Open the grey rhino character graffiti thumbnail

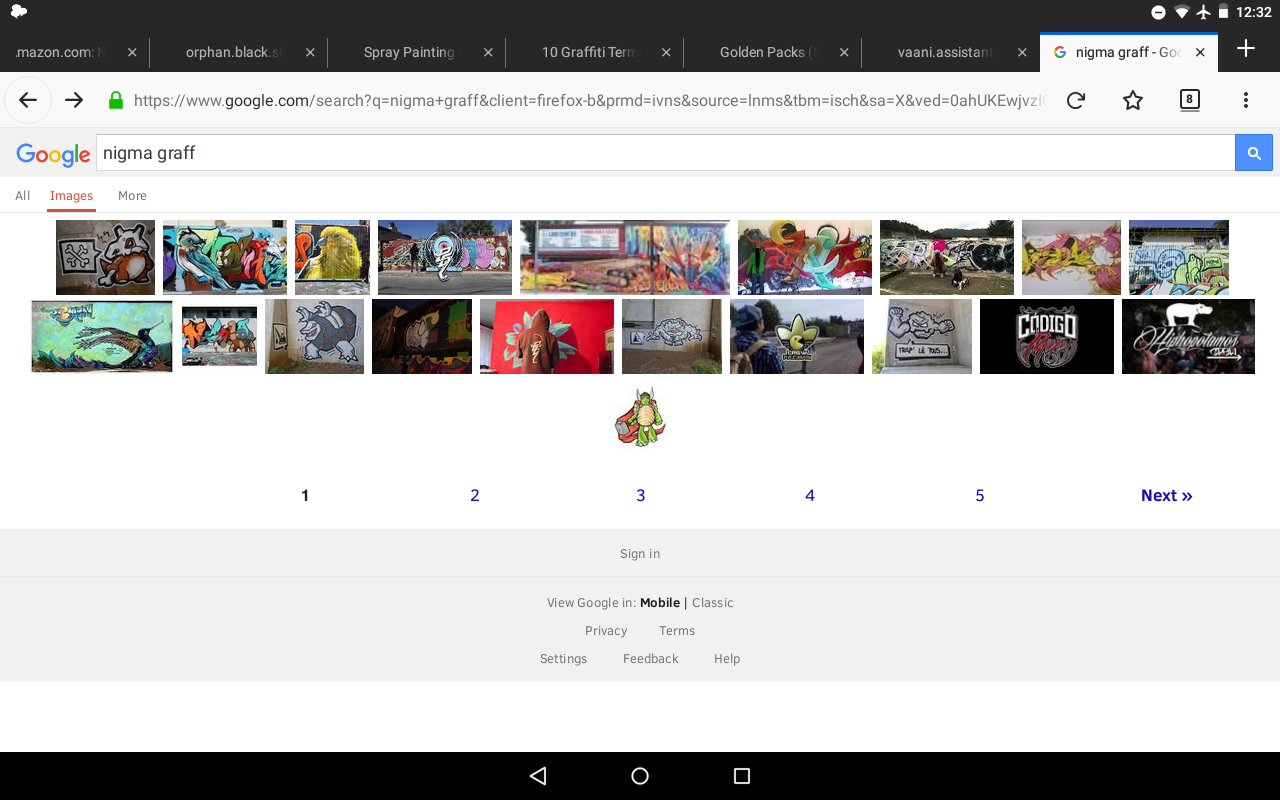click(314, 336)
